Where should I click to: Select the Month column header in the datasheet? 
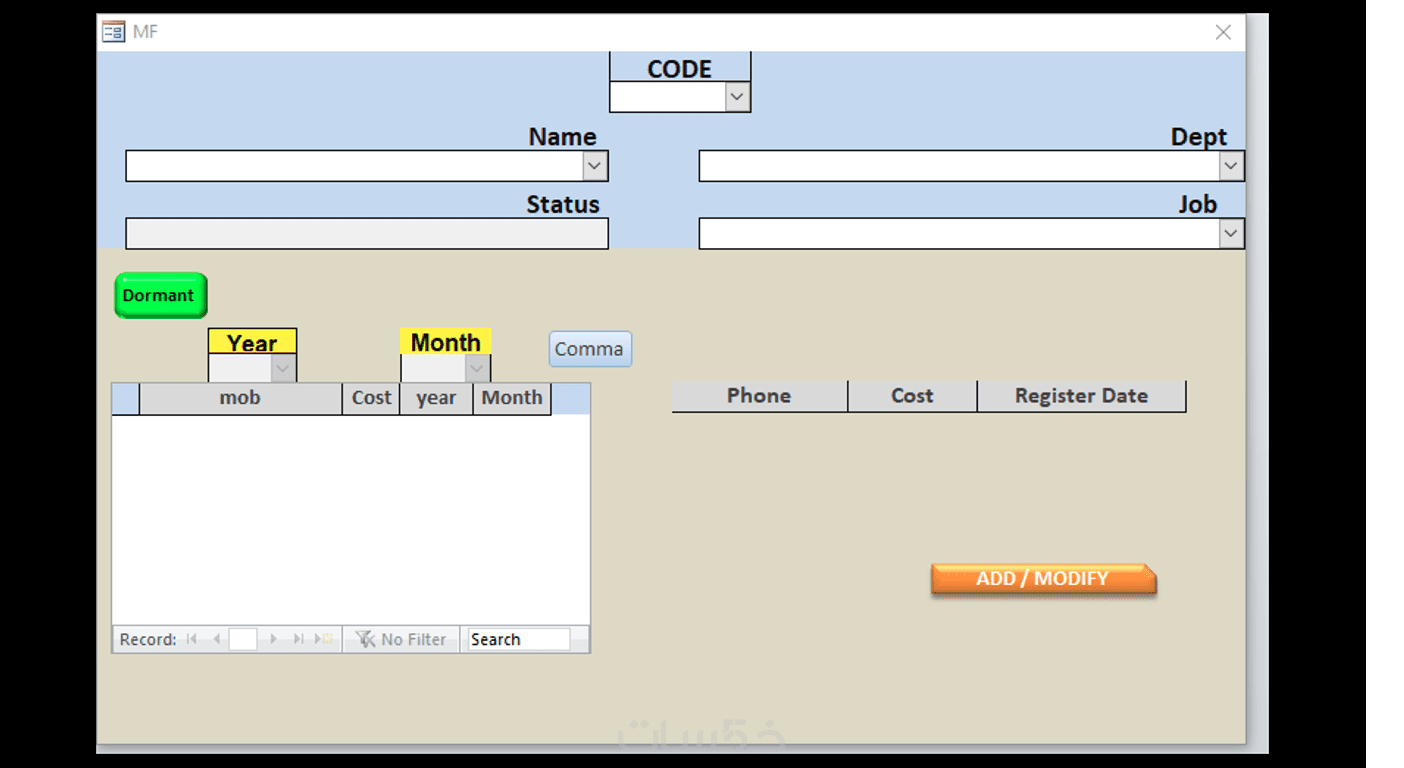click(x=512, y=398)
